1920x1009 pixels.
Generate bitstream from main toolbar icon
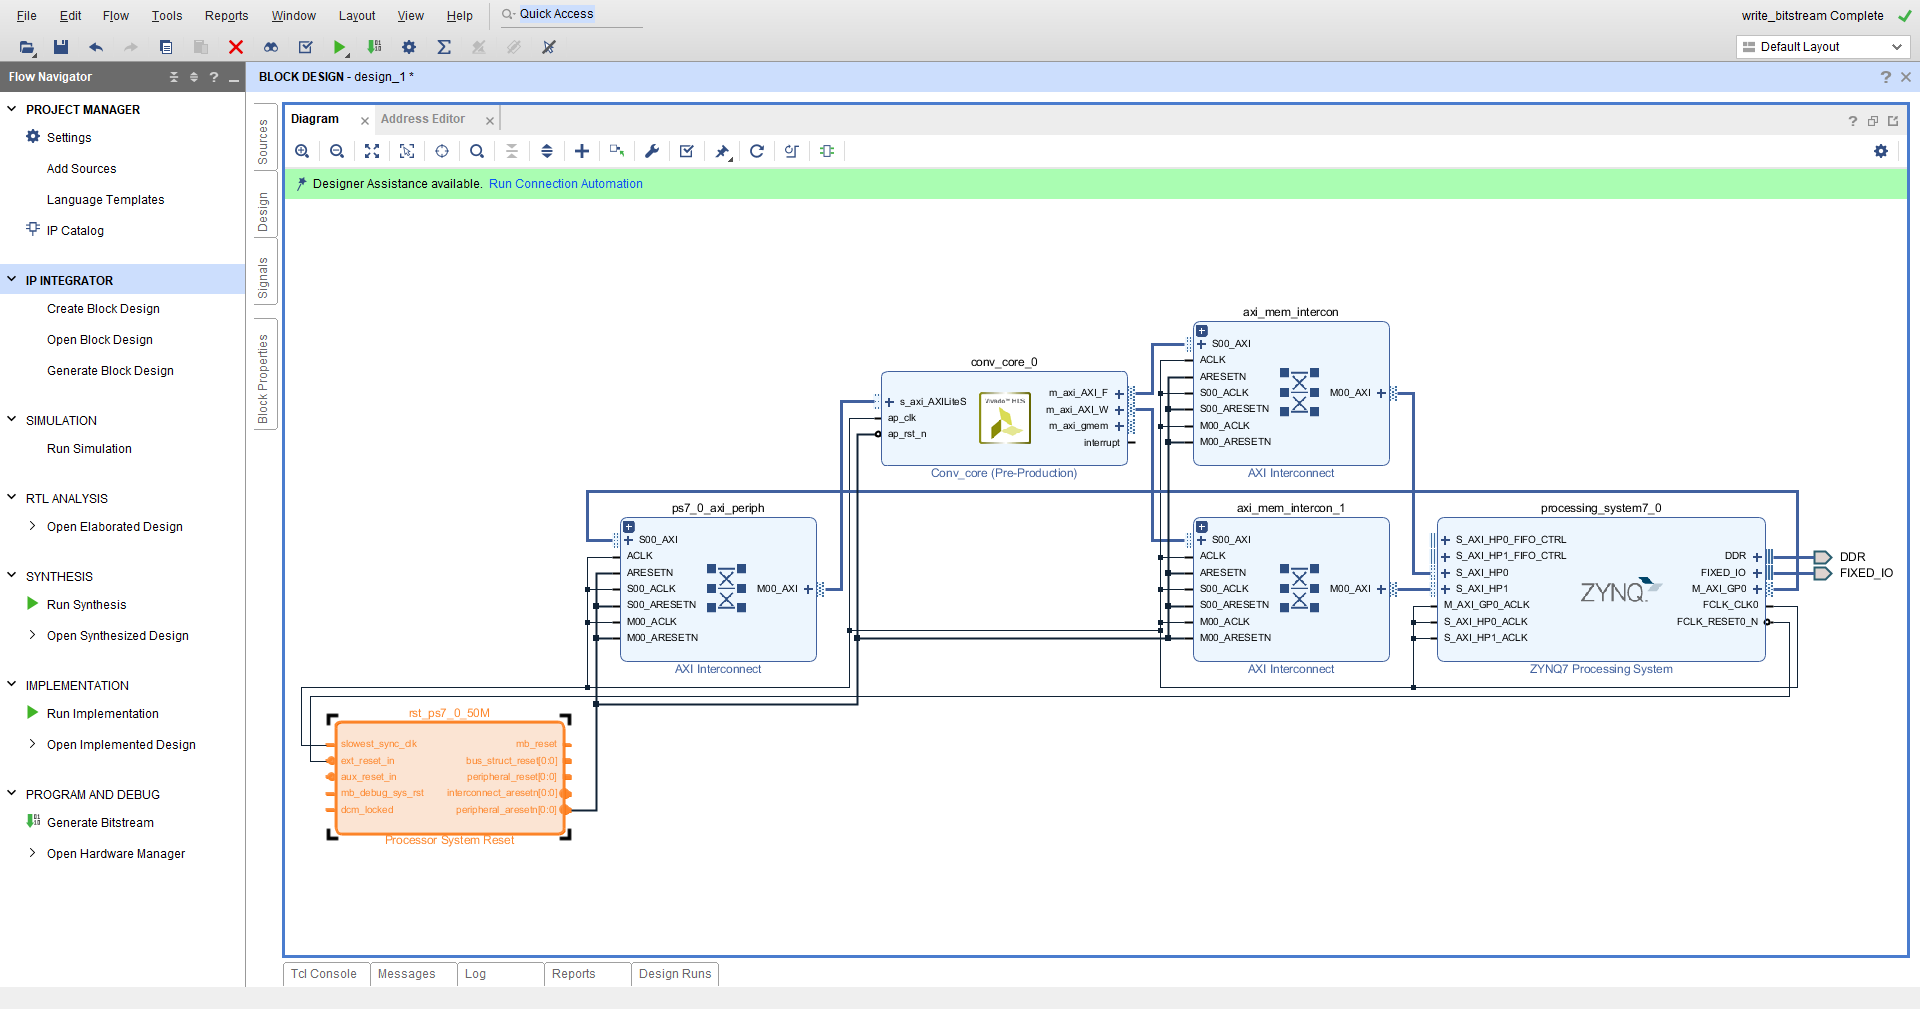pos(374,47)
